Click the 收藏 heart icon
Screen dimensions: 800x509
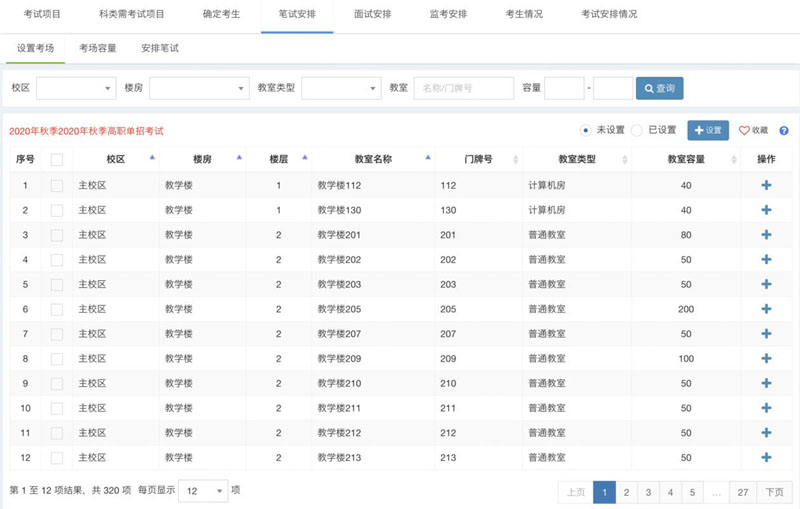[x=744, y=131]
